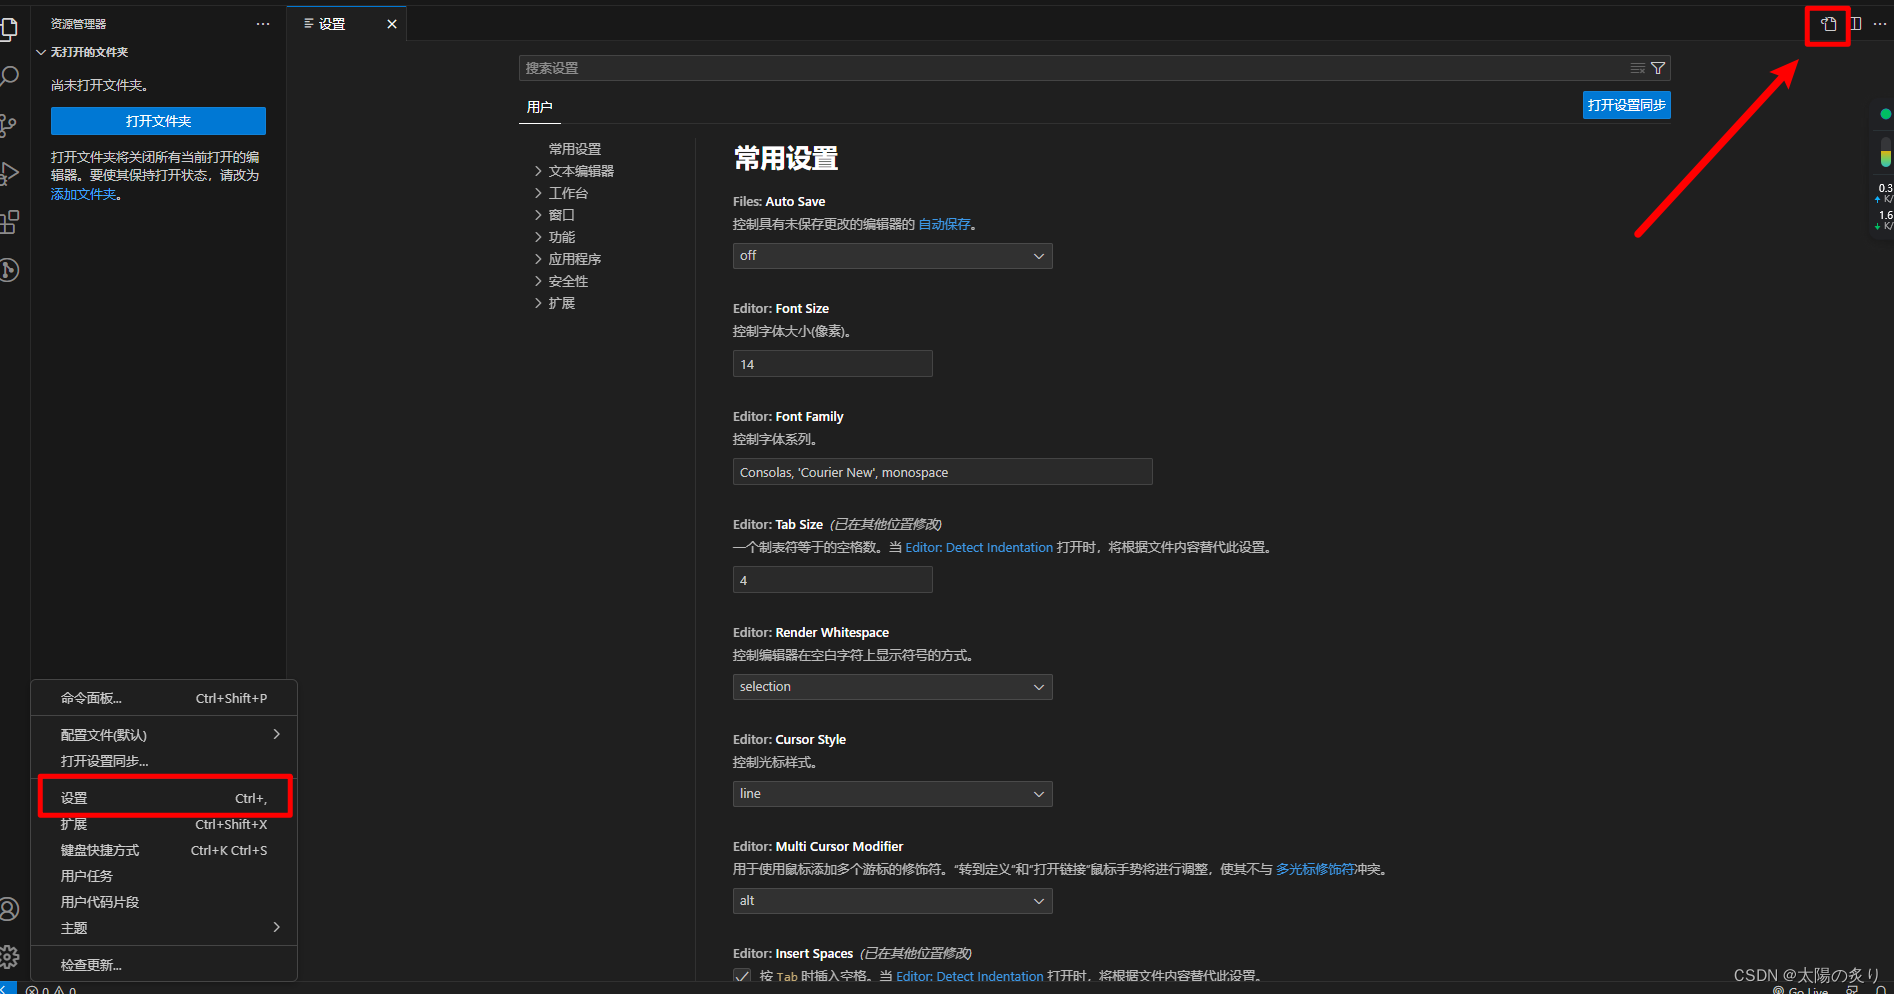Open the Accounts icon in activity bar
Viewport: 1894px width, 994px height.
click(x=9, y=909)
